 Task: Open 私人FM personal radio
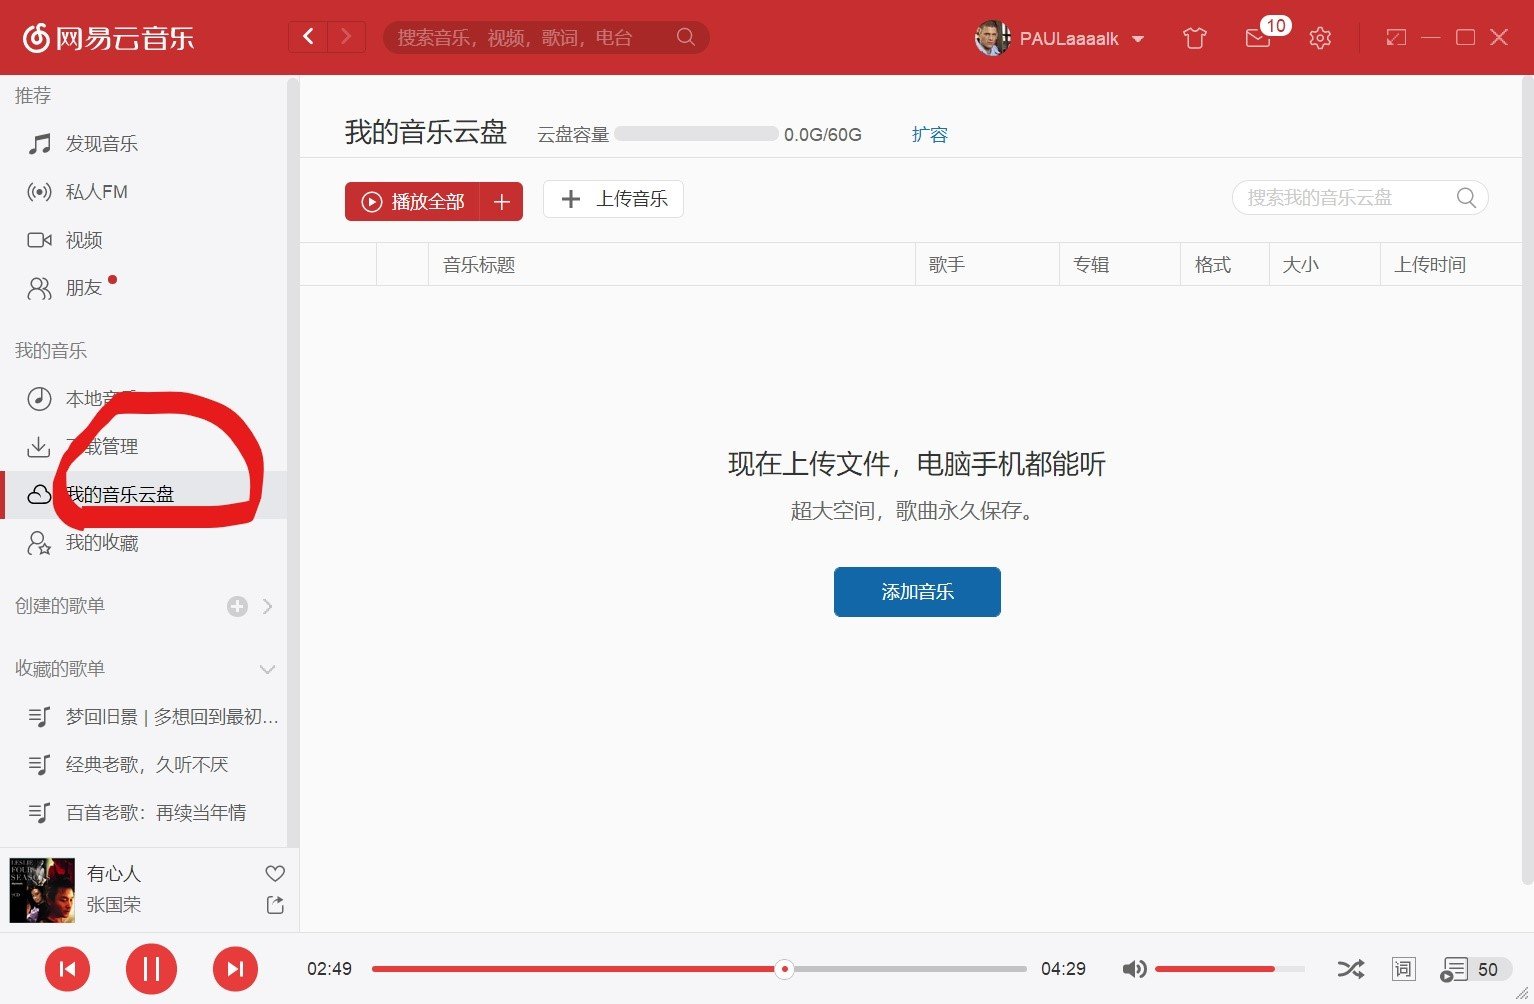coord(97,191)
